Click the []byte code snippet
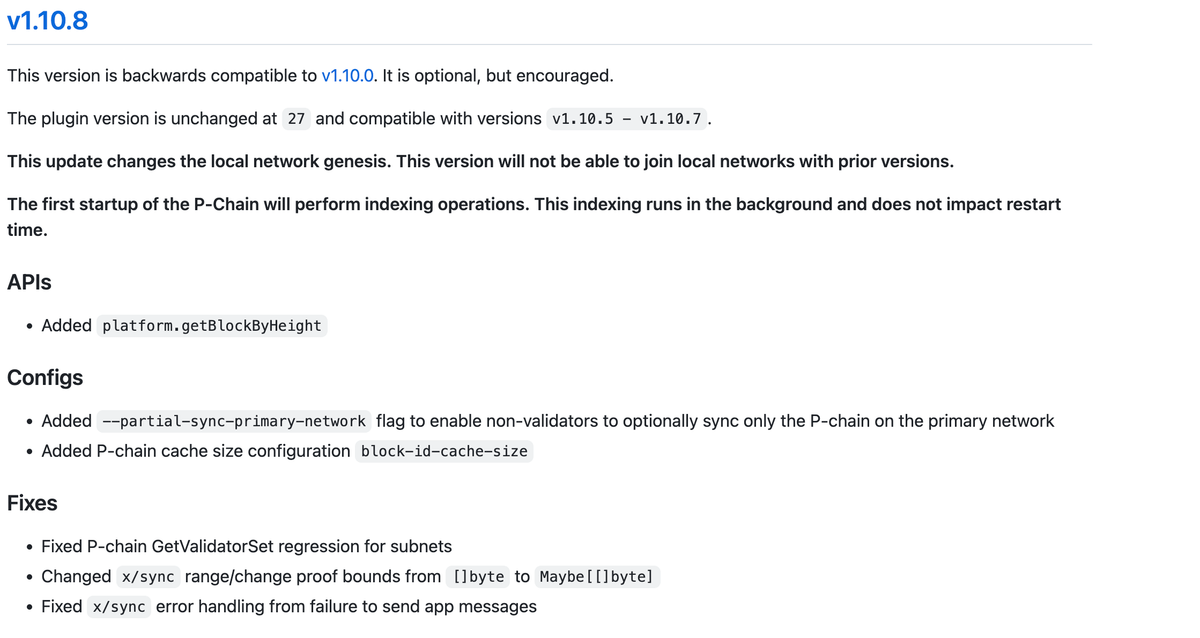This screenshot has width=1200, height=638. pyautogui.click(x=478, y=577)
